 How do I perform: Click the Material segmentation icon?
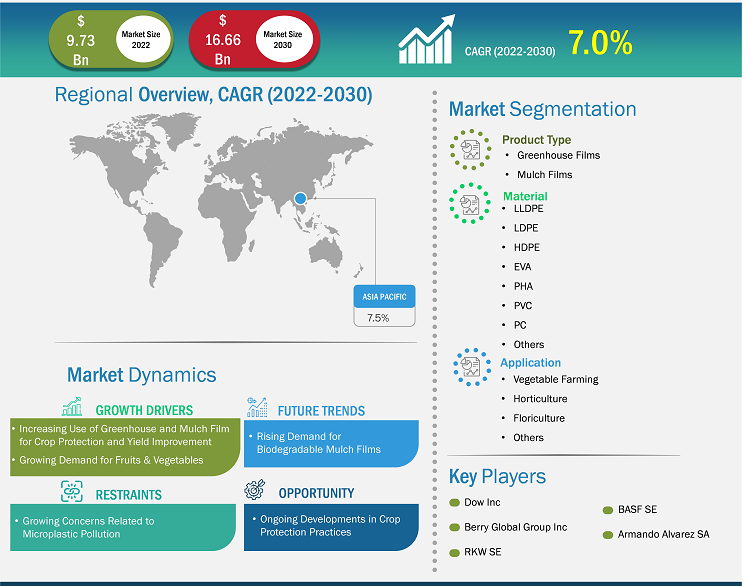point(470,205)
